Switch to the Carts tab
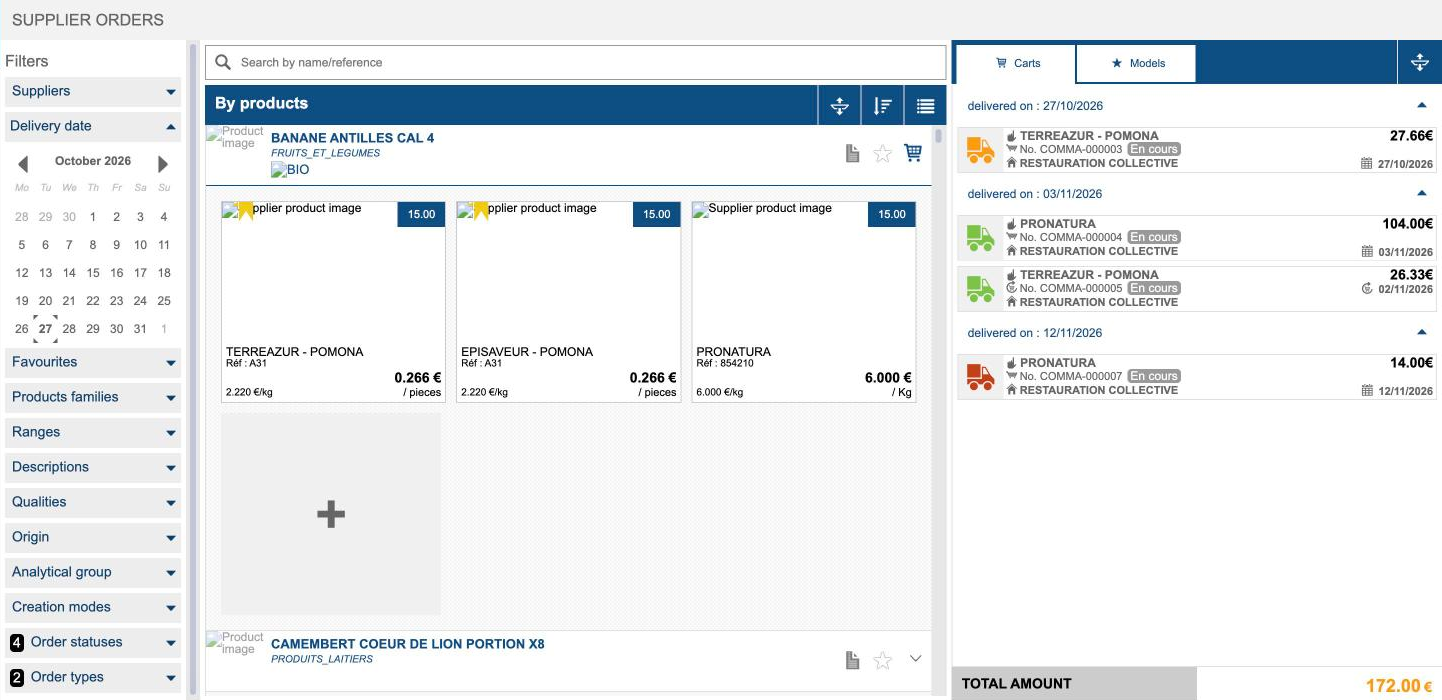Screen dimensions: 1442x700 [x=1017, y=63]
